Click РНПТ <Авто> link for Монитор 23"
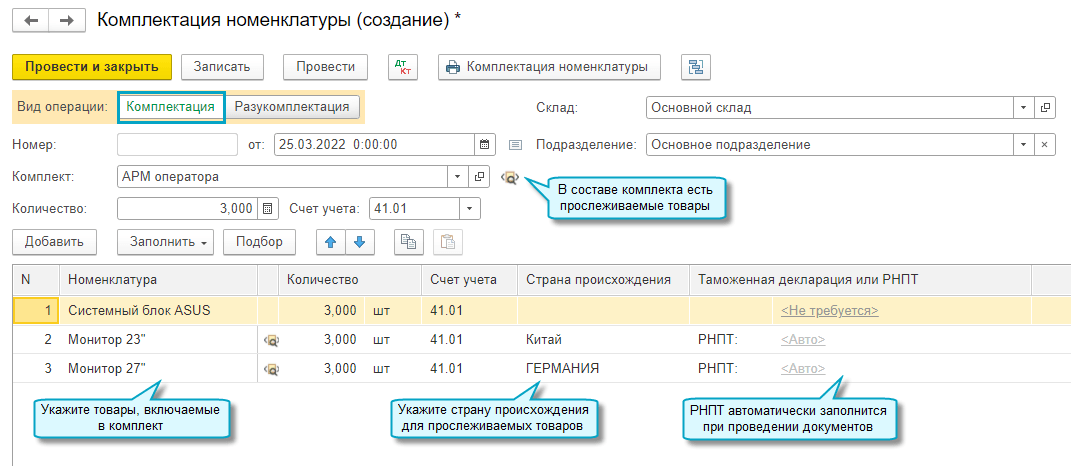Image resolution: width=1071 pixels, height=466 pixels. 803,340
